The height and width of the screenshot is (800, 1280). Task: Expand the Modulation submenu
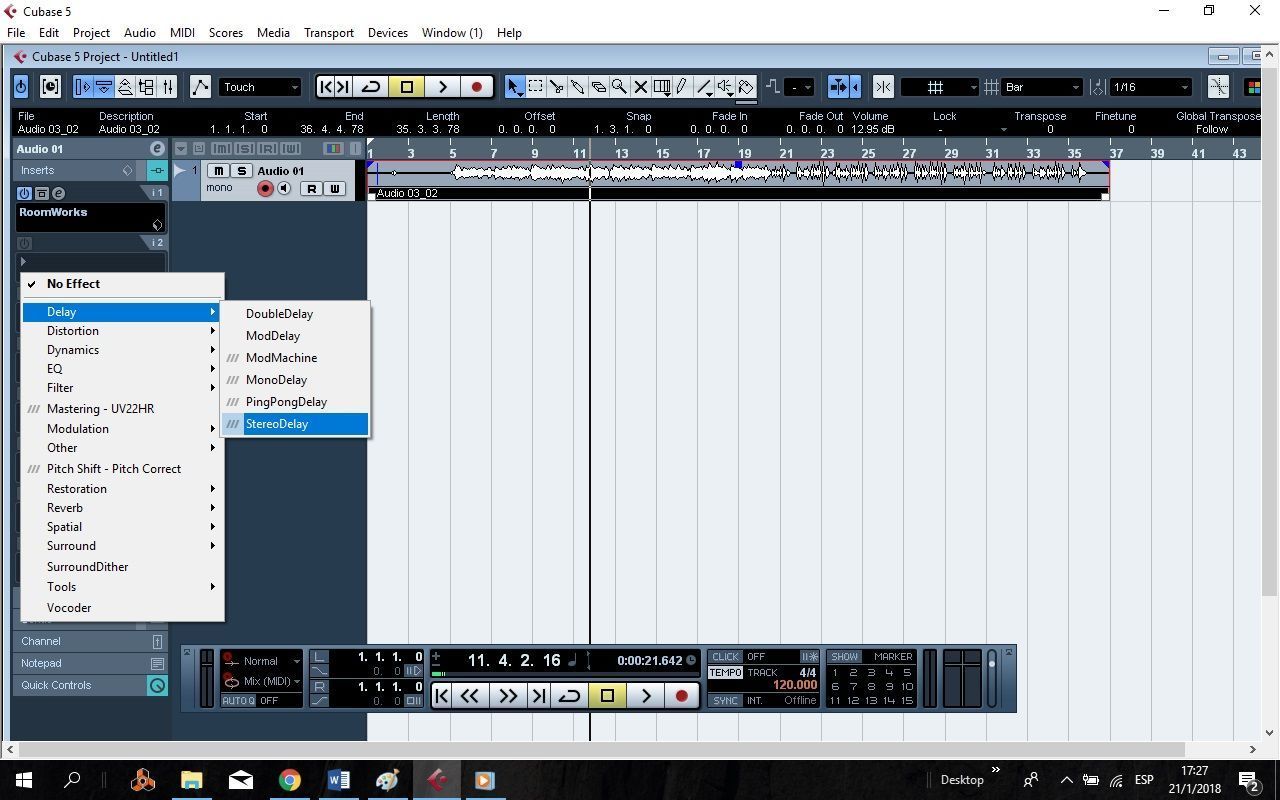pyautogui.click(x=121, y=429)
